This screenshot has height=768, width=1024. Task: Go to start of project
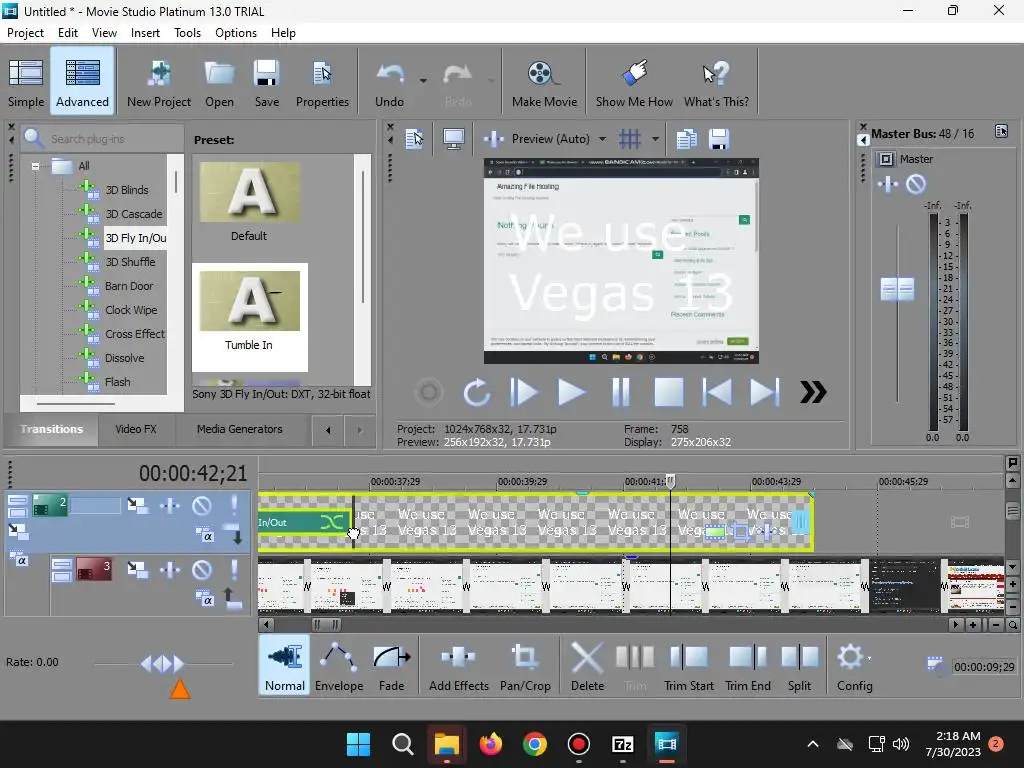coord(716,392)
